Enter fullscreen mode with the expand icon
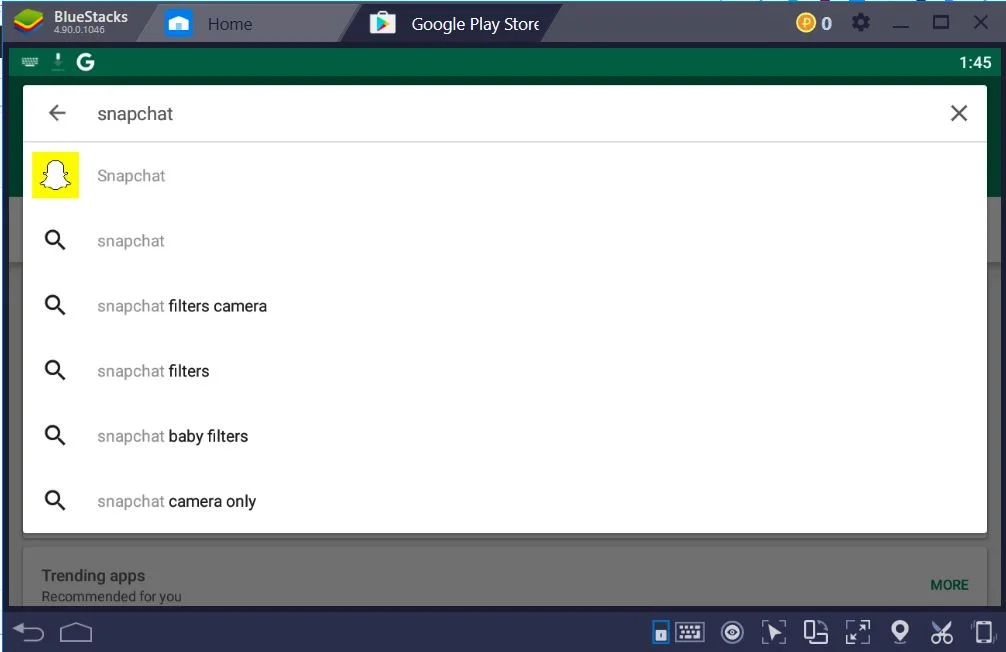Image resolution: width=1006 pixels, height=652 pixels. (858, 632)
